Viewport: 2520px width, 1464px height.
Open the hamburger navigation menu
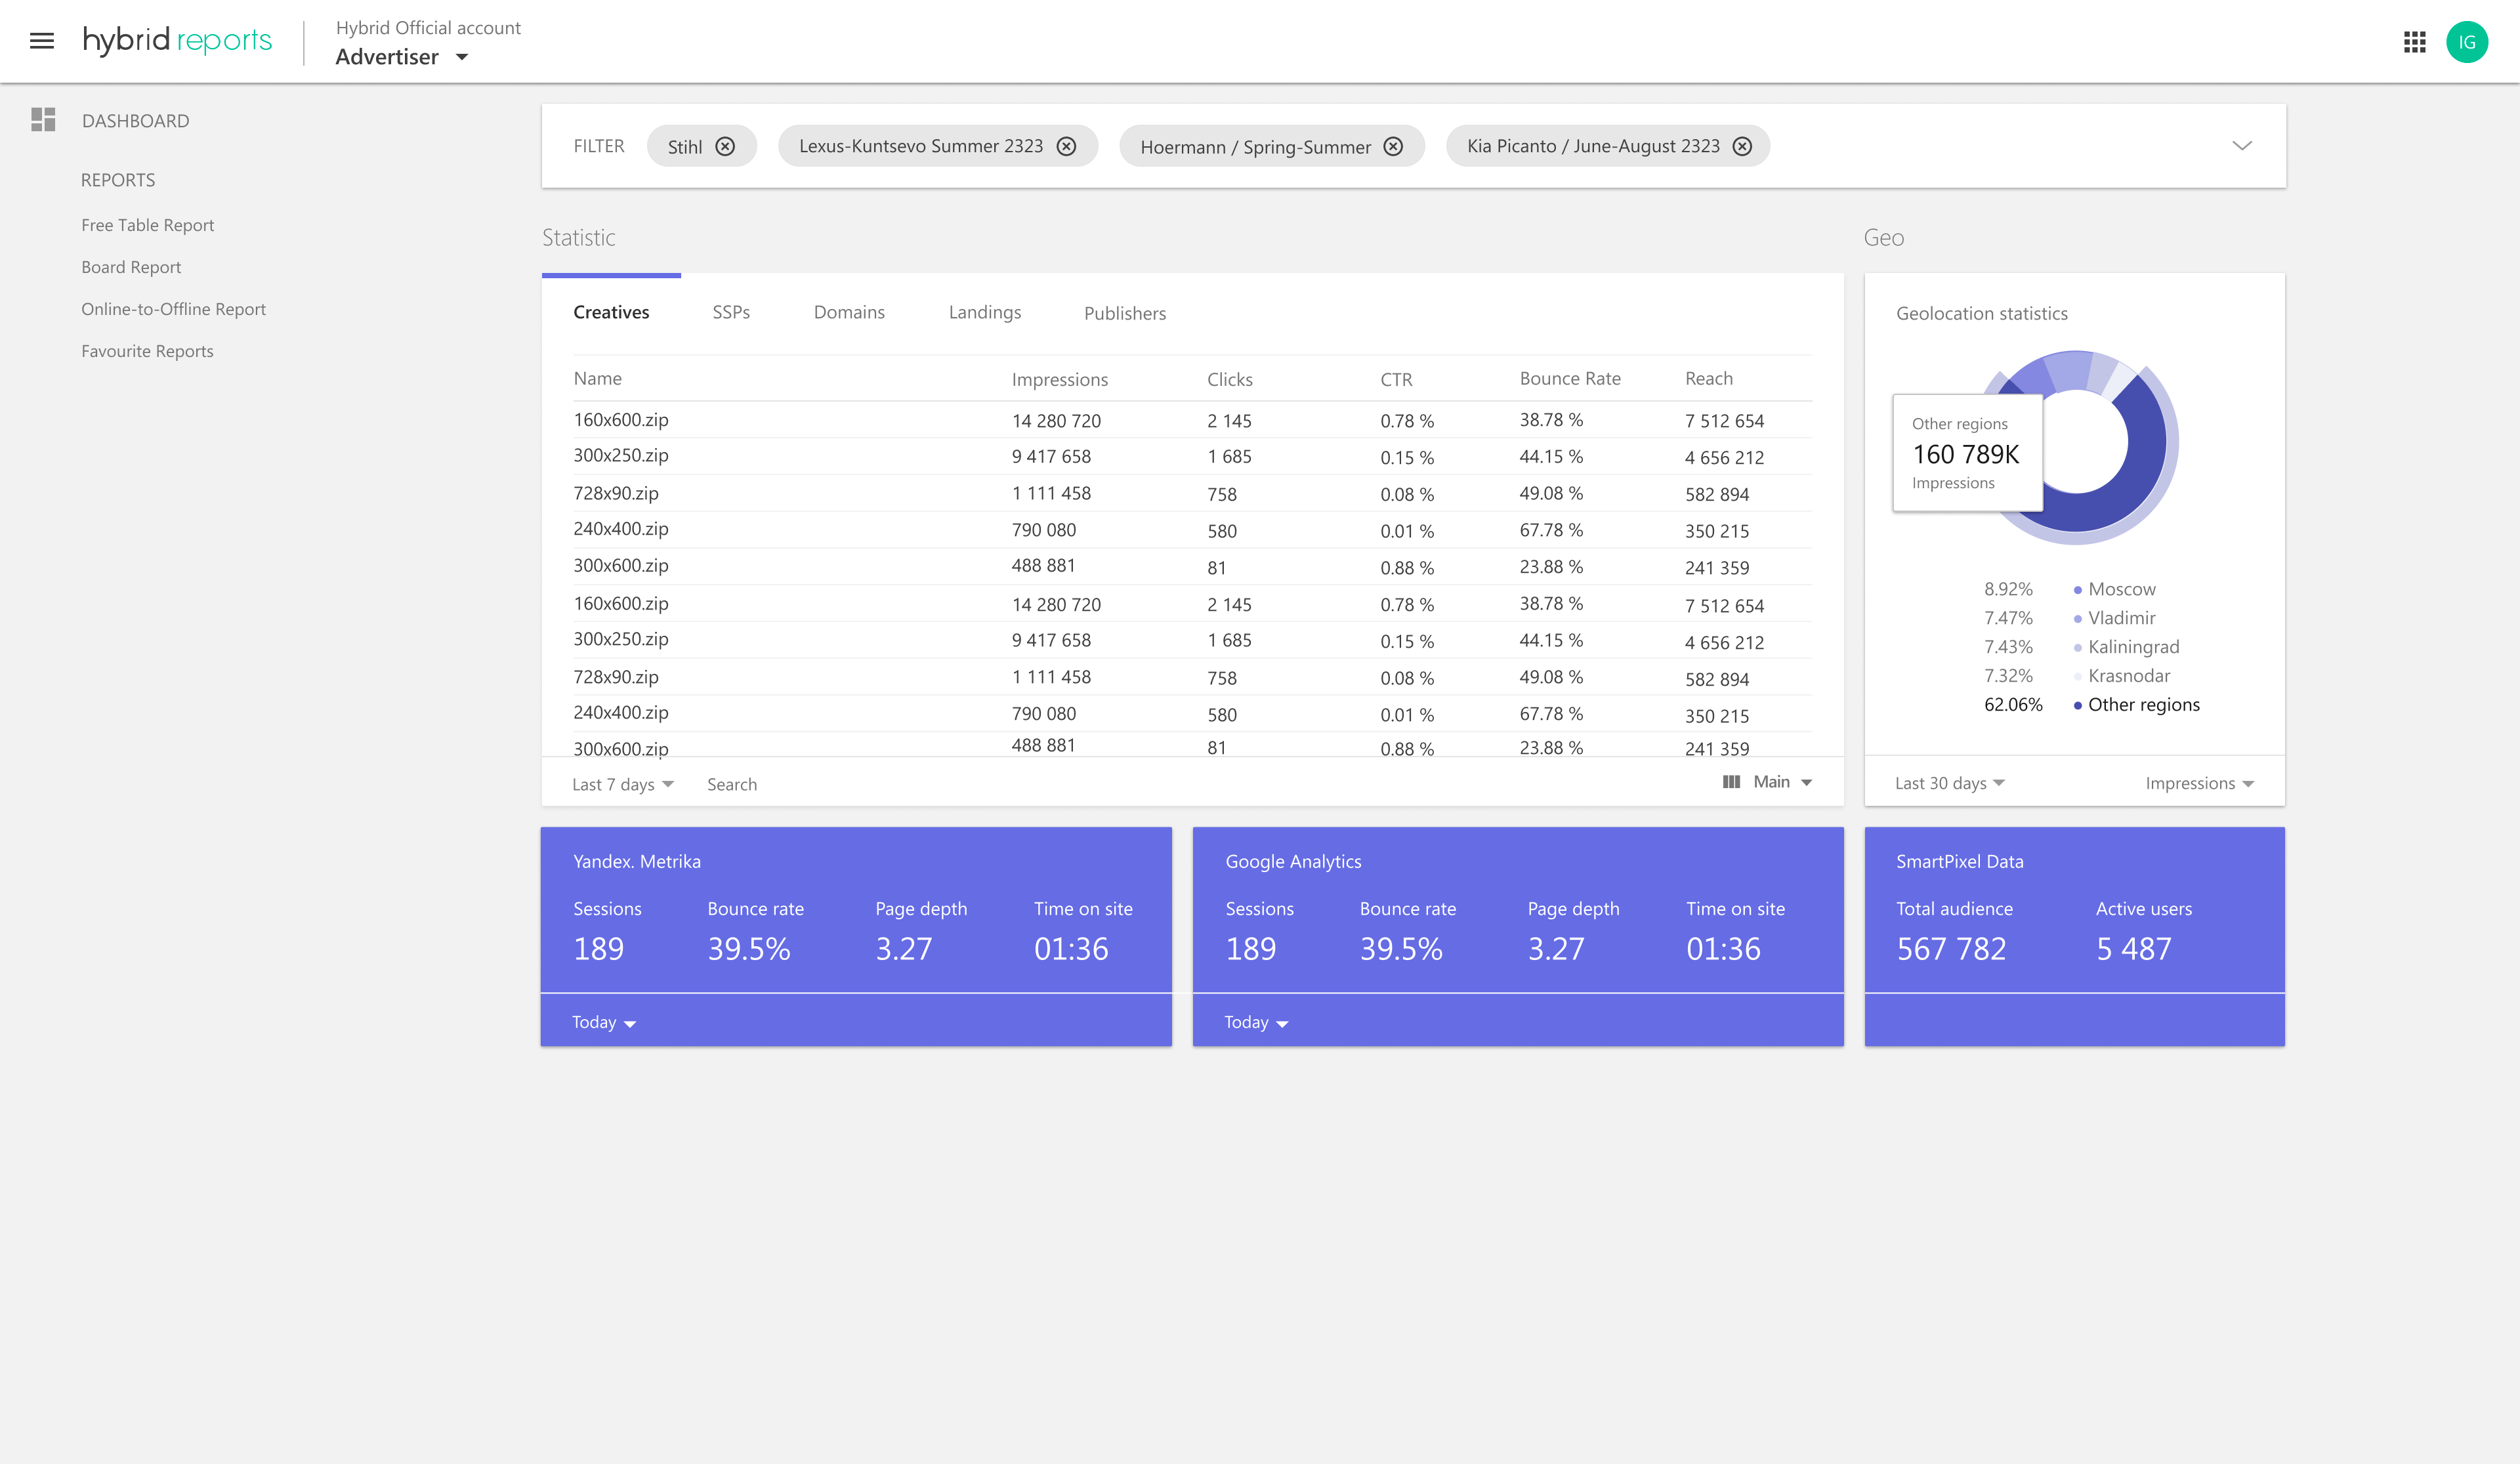click(x=42, y=41)
